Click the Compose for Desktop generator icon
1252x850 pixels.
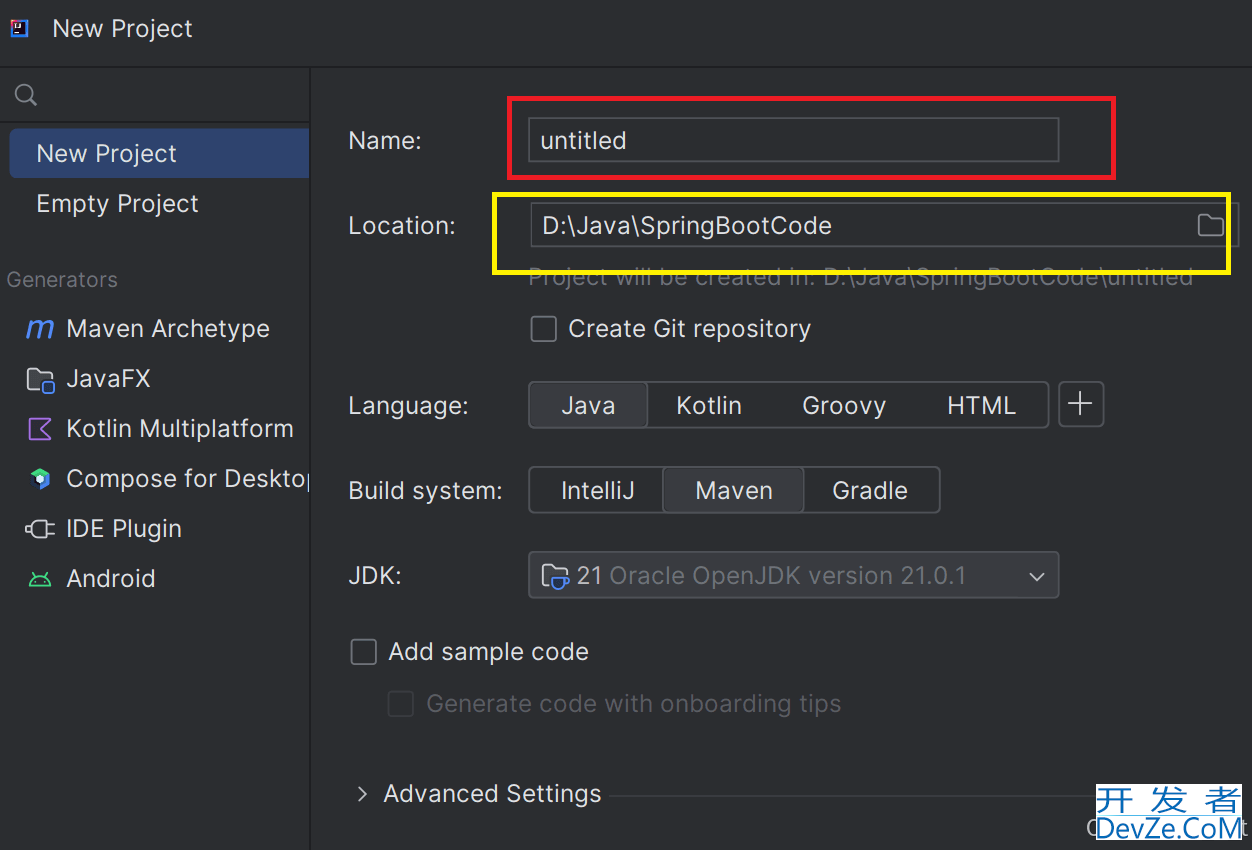(40, 479)
